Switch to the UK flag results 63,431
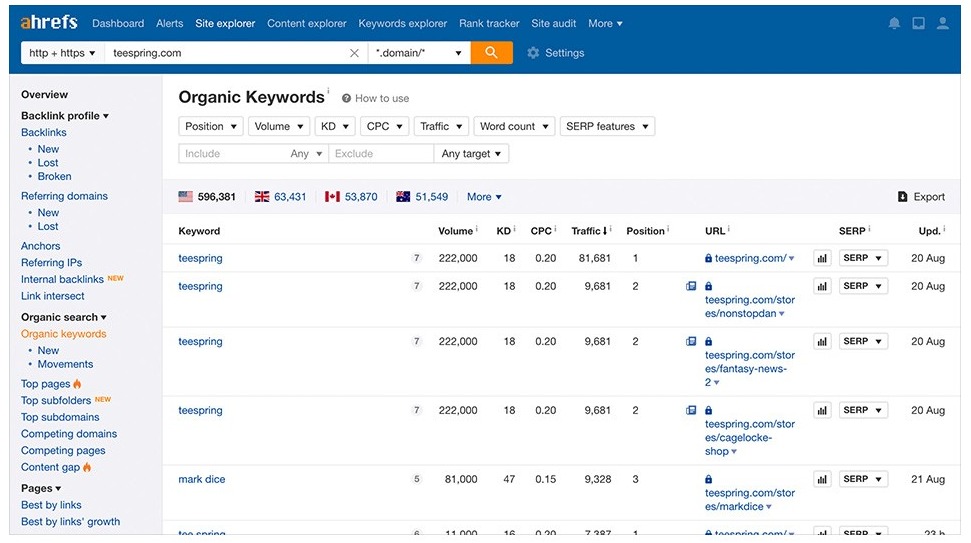Viewport: 971px width, 543px height. pos(281,197)
